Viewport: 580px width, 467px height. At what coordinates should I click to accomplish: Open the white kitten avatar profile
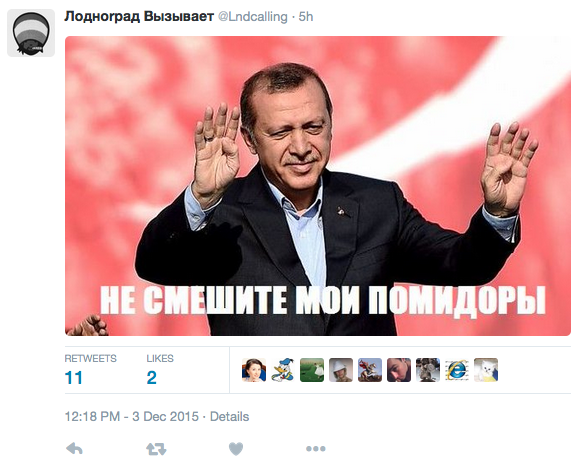[x=486, y=370]
